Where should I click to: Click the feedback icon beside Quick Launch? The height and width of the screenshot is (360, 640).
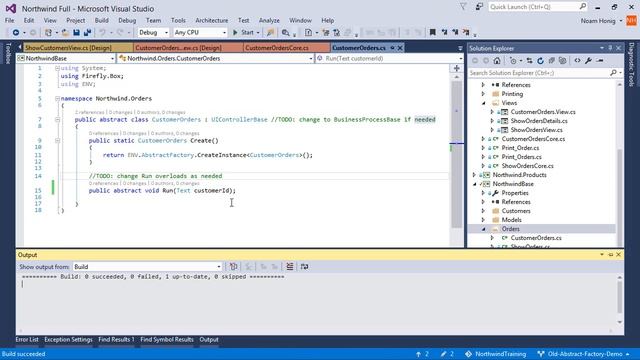[x=479, y=7]
